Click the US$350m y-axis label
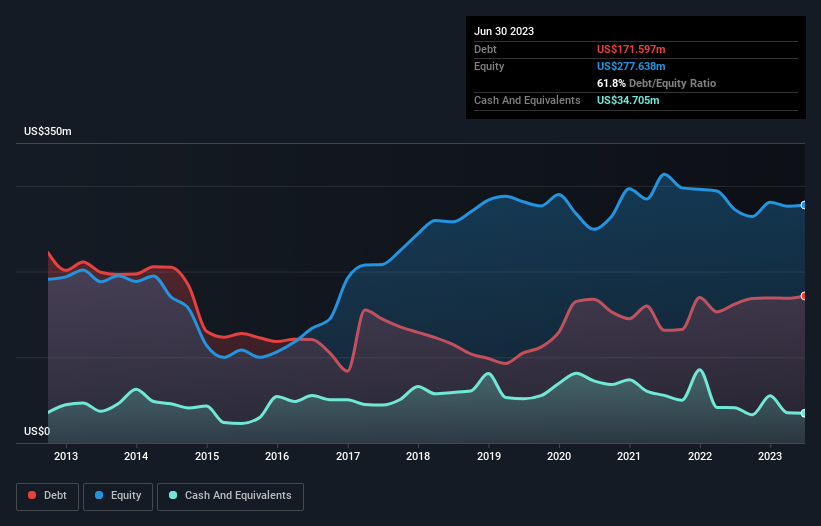821x526 pixels. [48, 131]
